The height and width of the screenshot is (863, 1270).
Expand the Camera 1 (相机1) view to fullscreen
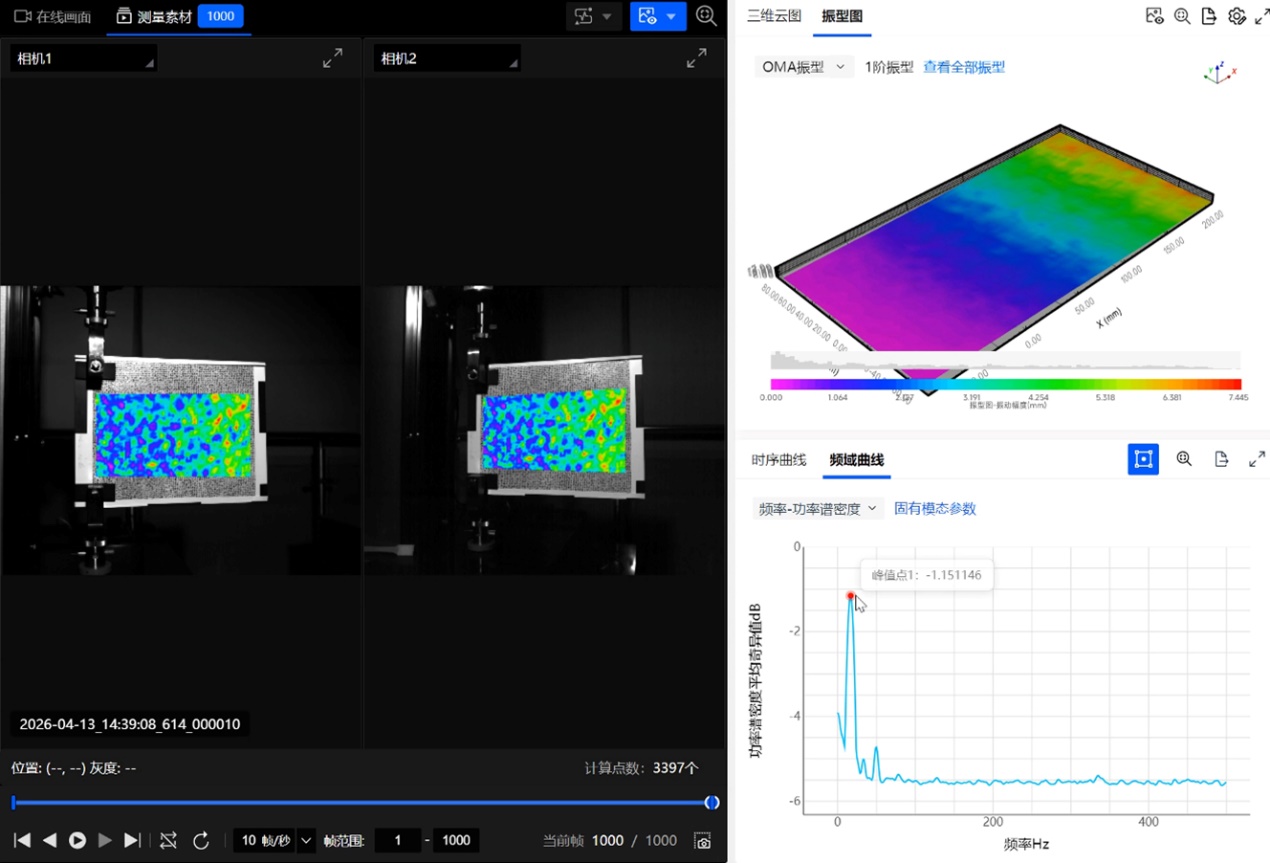(x=332, y=59)
